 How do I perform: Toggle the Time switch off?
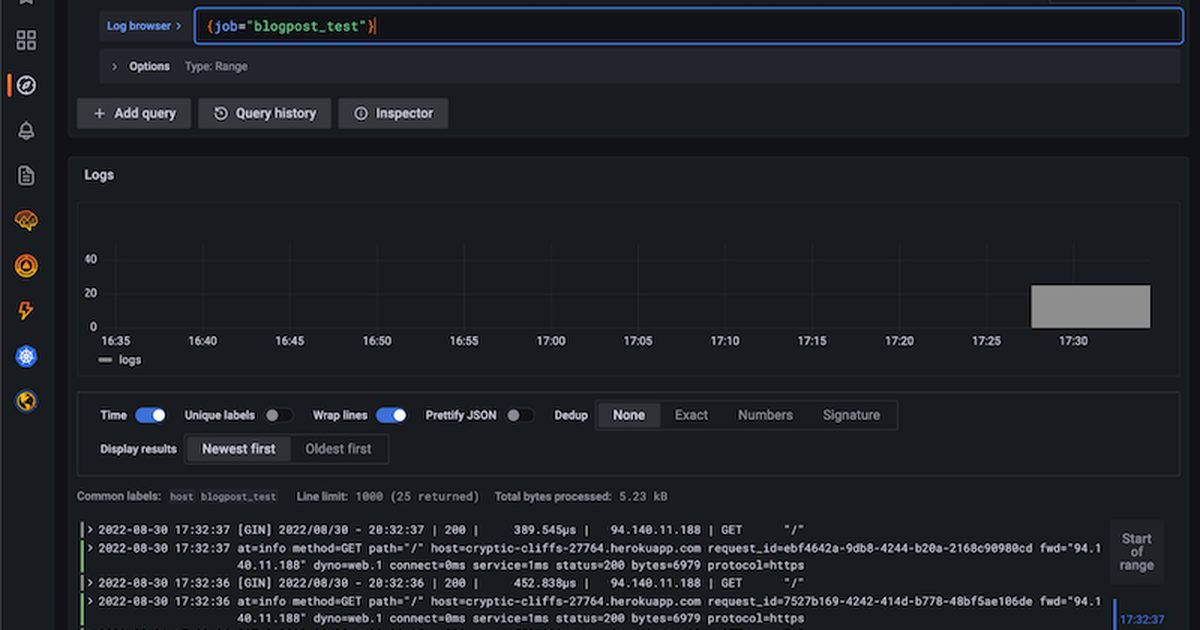coord(150,415)
